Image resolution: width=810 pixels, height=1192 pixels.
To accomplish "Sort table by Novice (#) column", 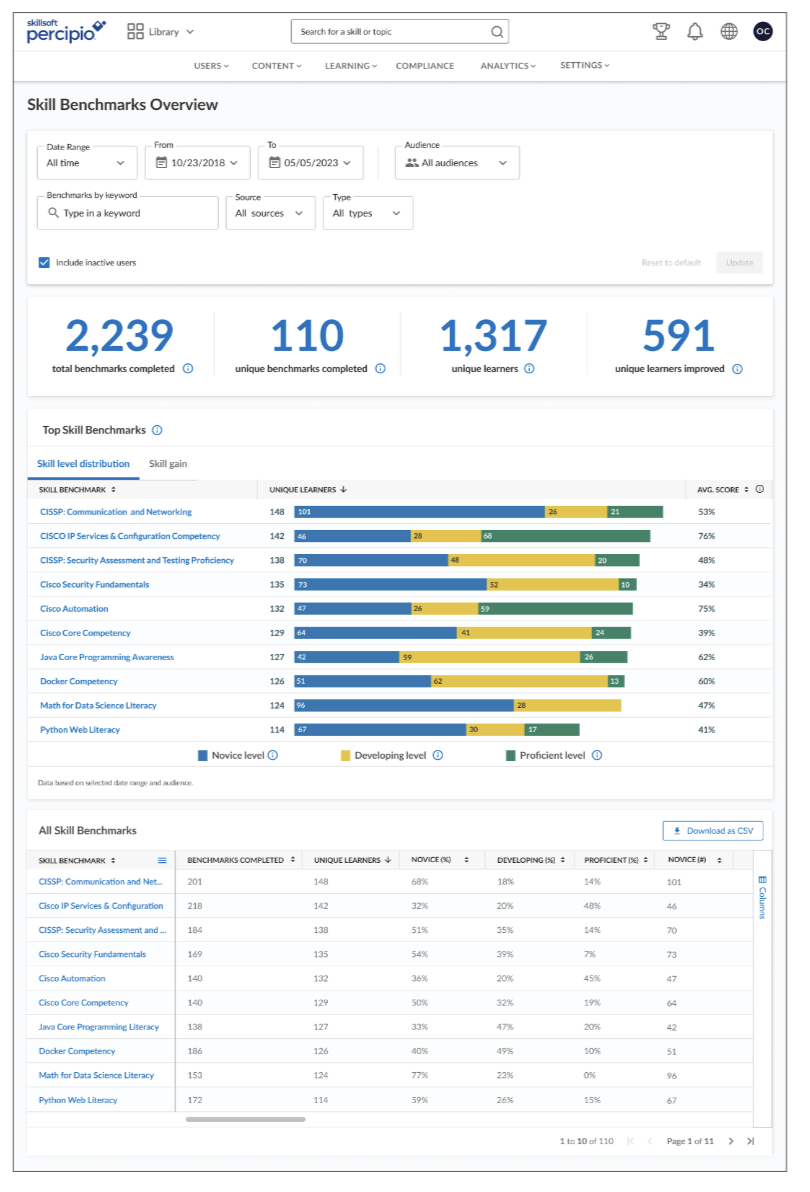I will [695, 860].
